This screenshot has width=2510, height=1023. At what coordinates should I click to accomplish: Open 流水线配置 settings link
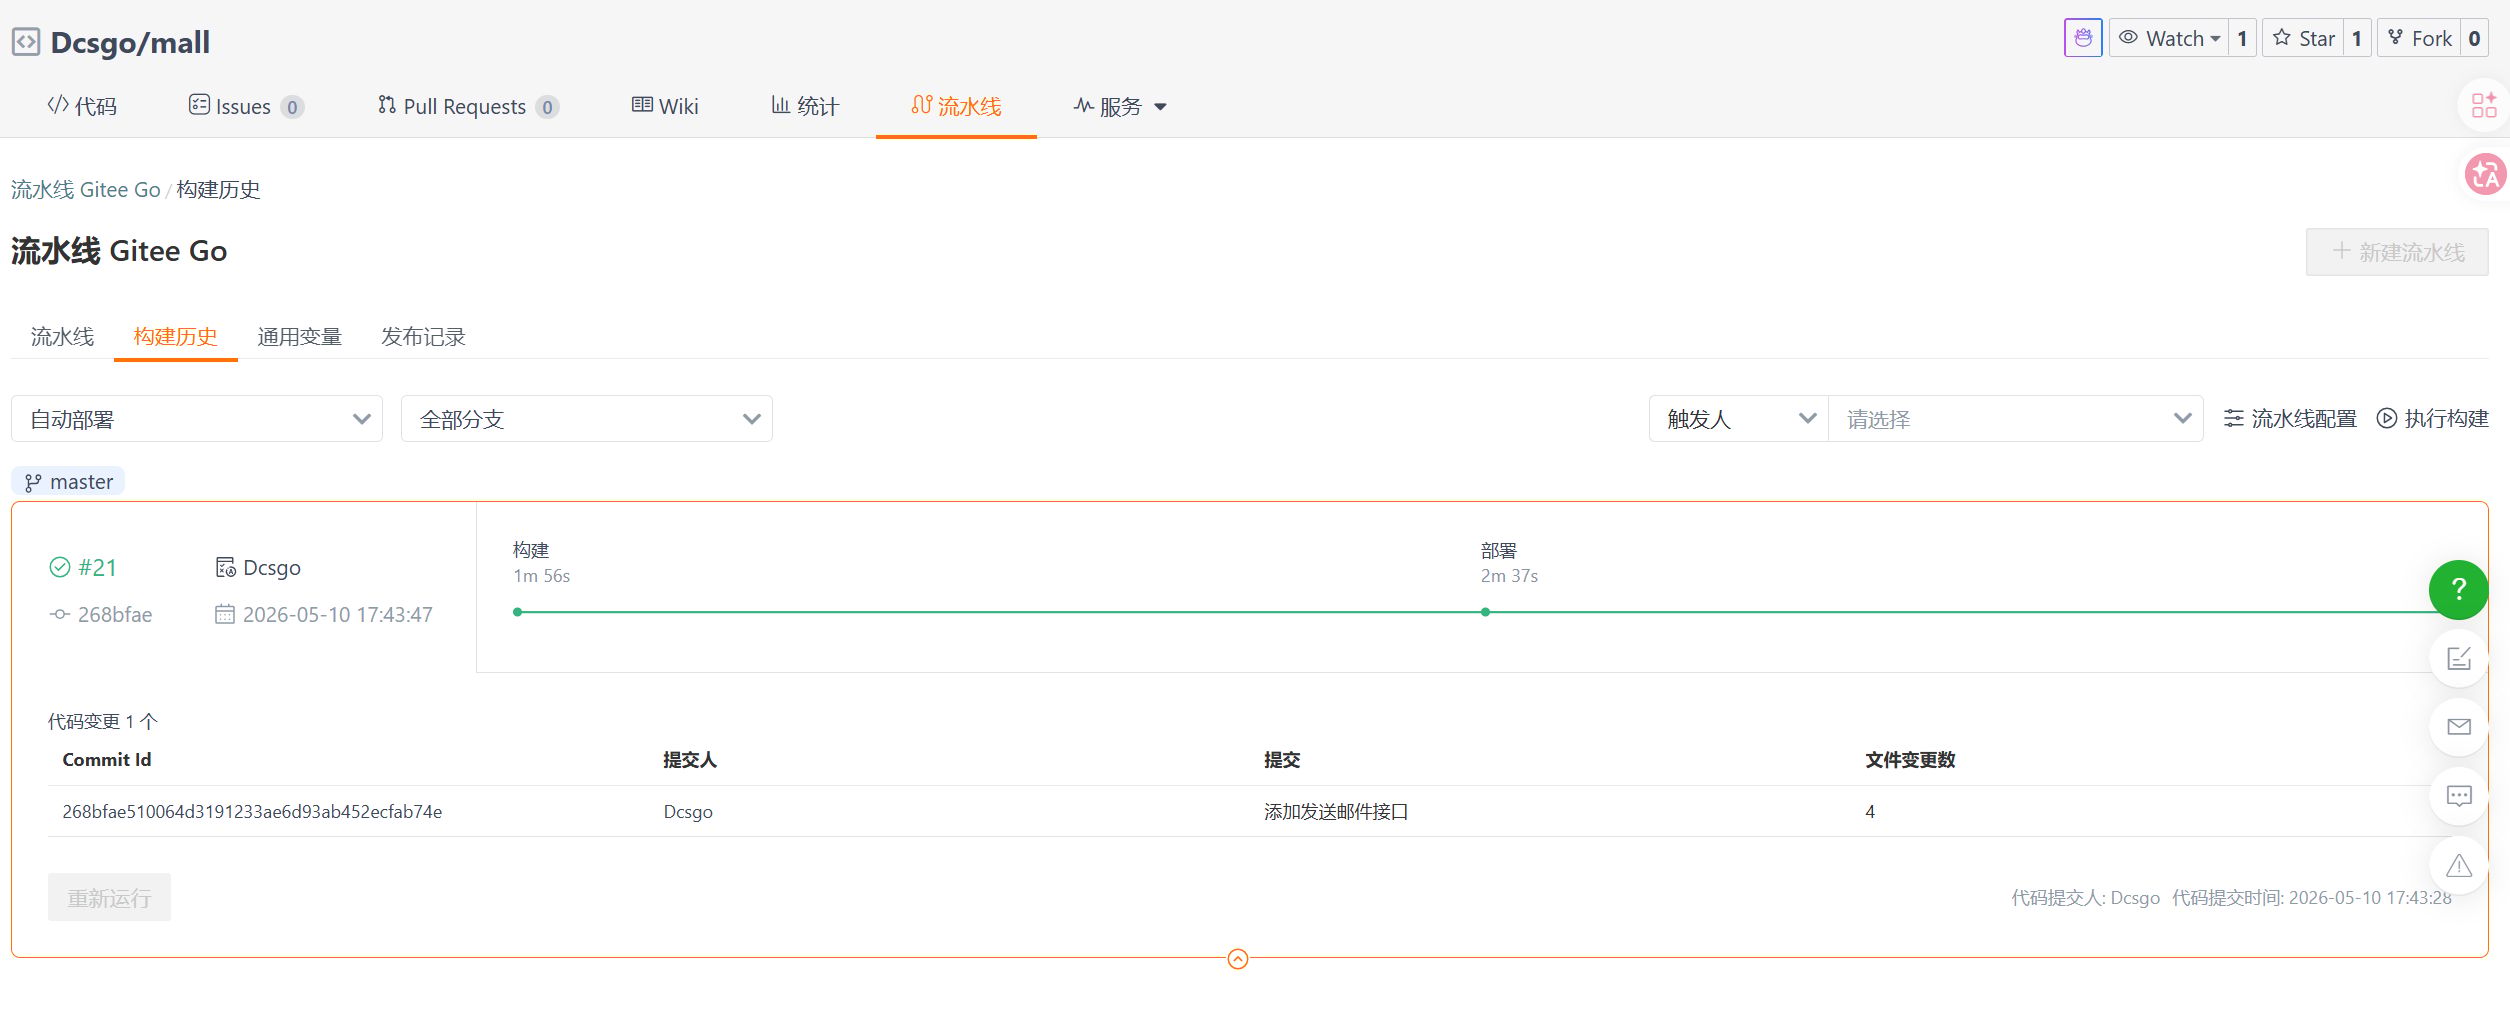[x=2290, y=419]
